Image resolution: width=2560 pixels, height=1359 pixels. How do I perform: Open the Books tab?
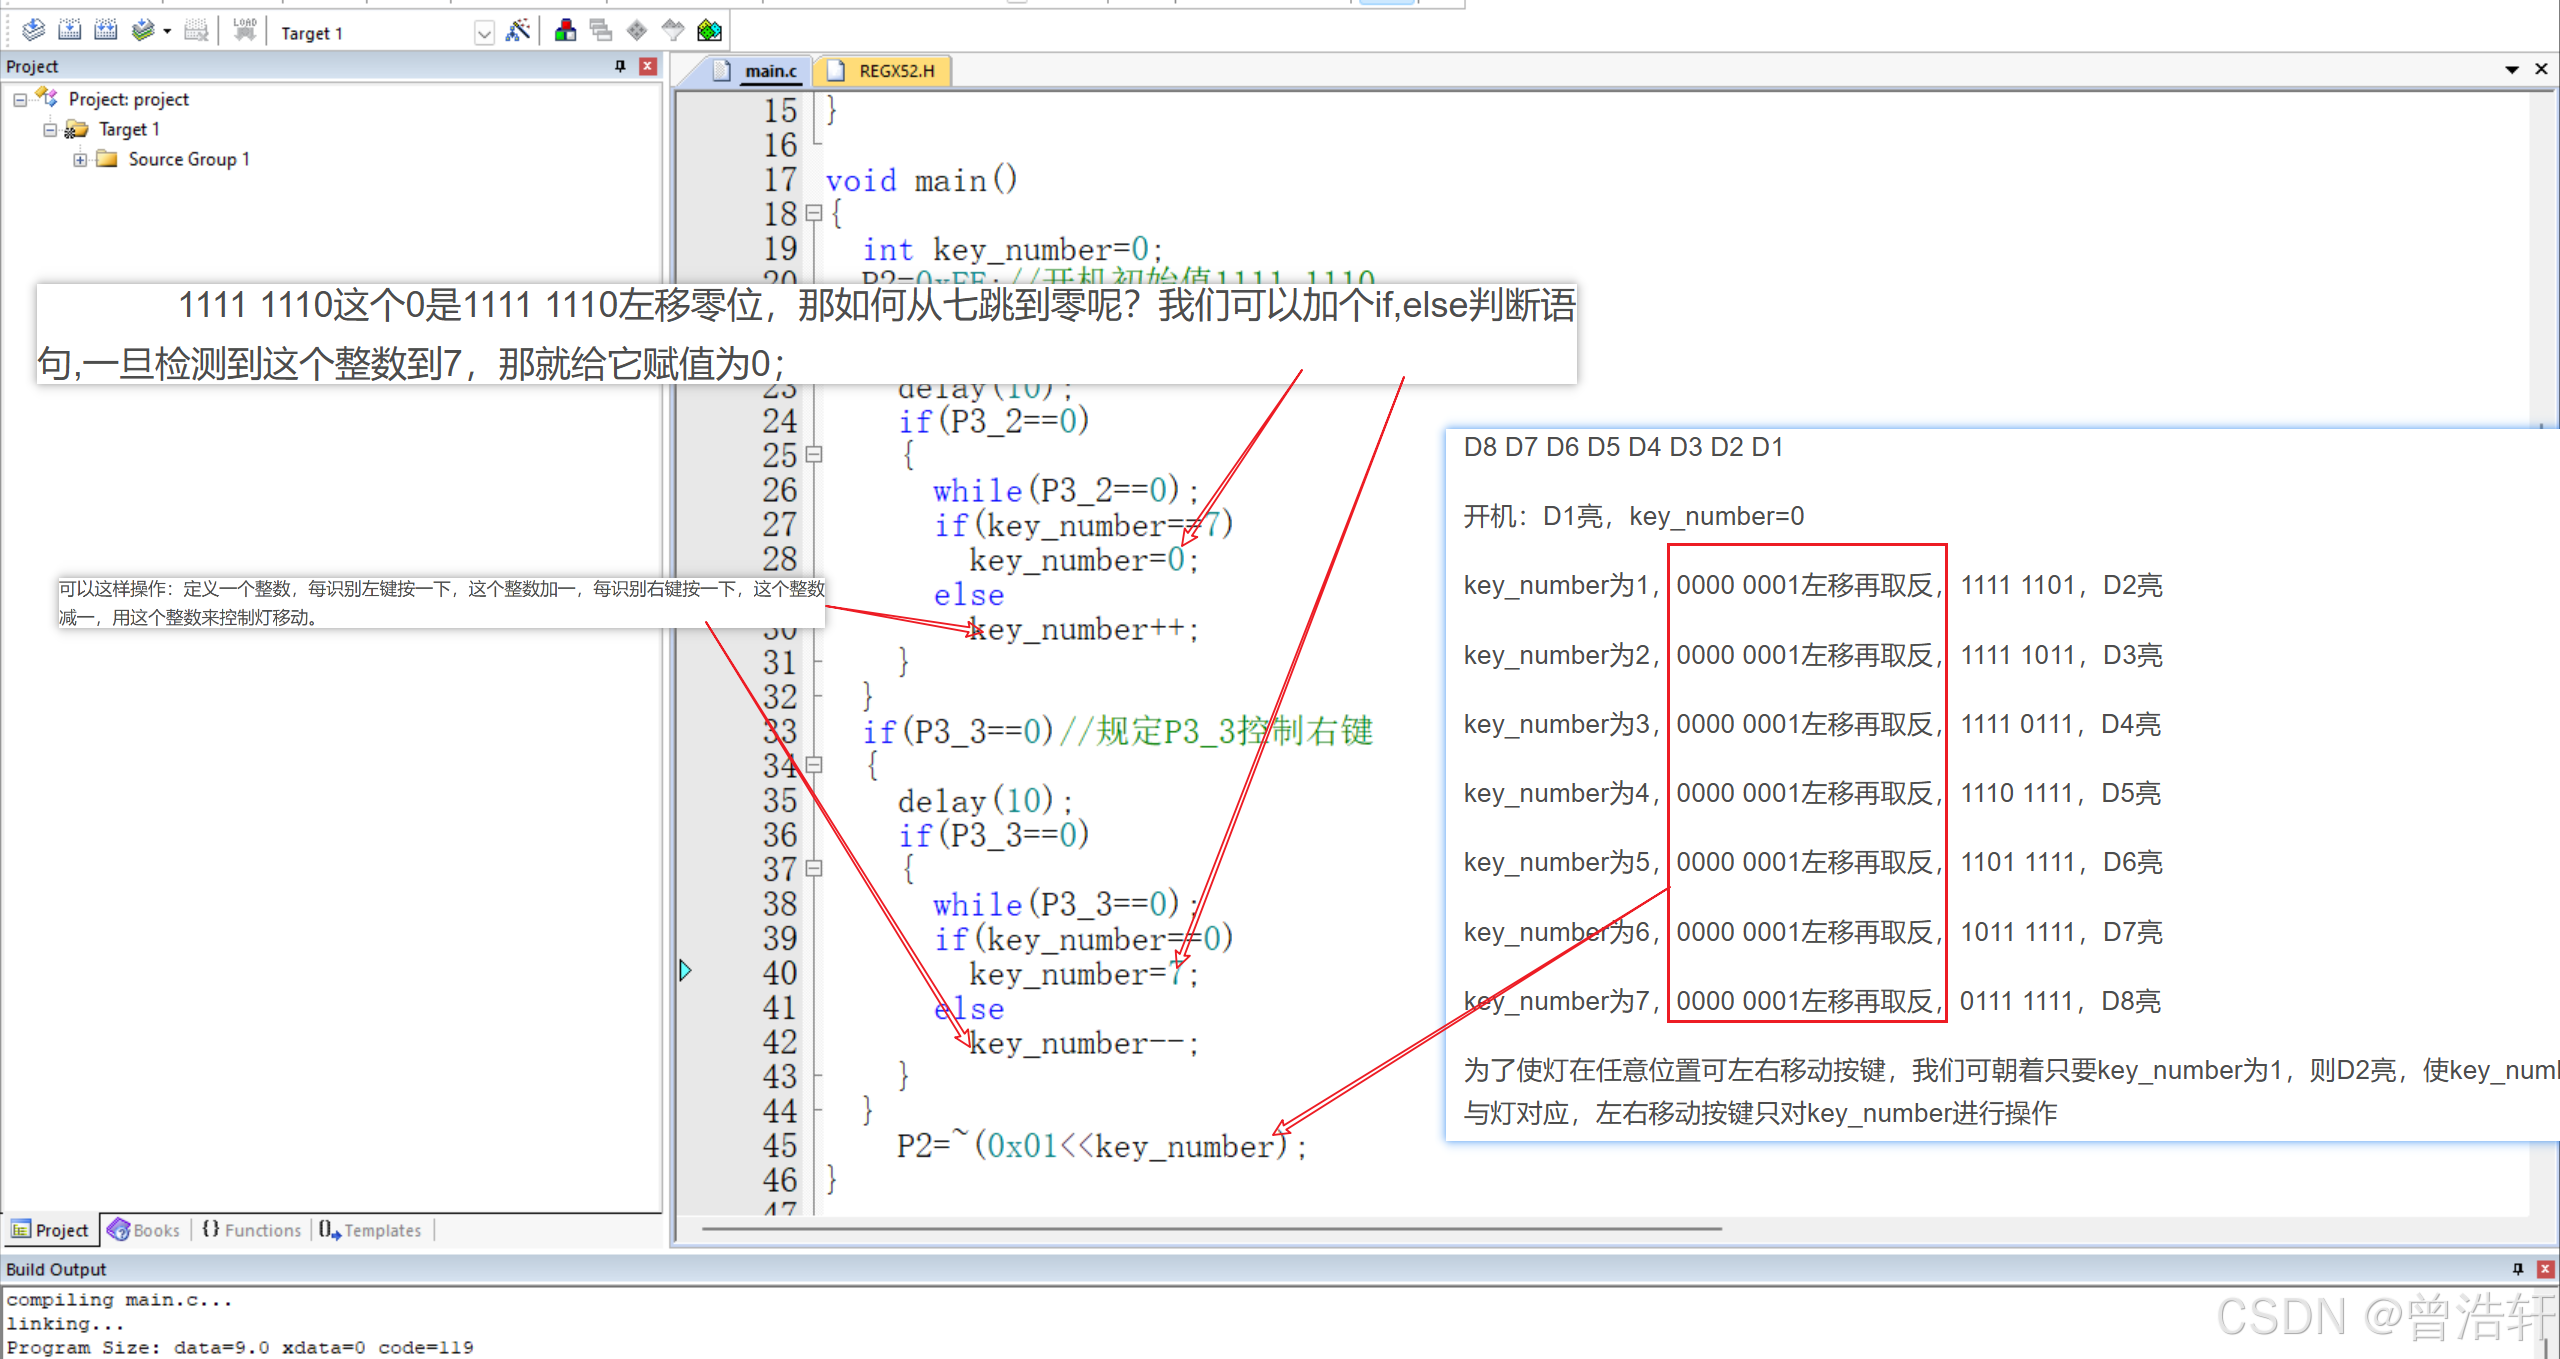point(145,1230)
